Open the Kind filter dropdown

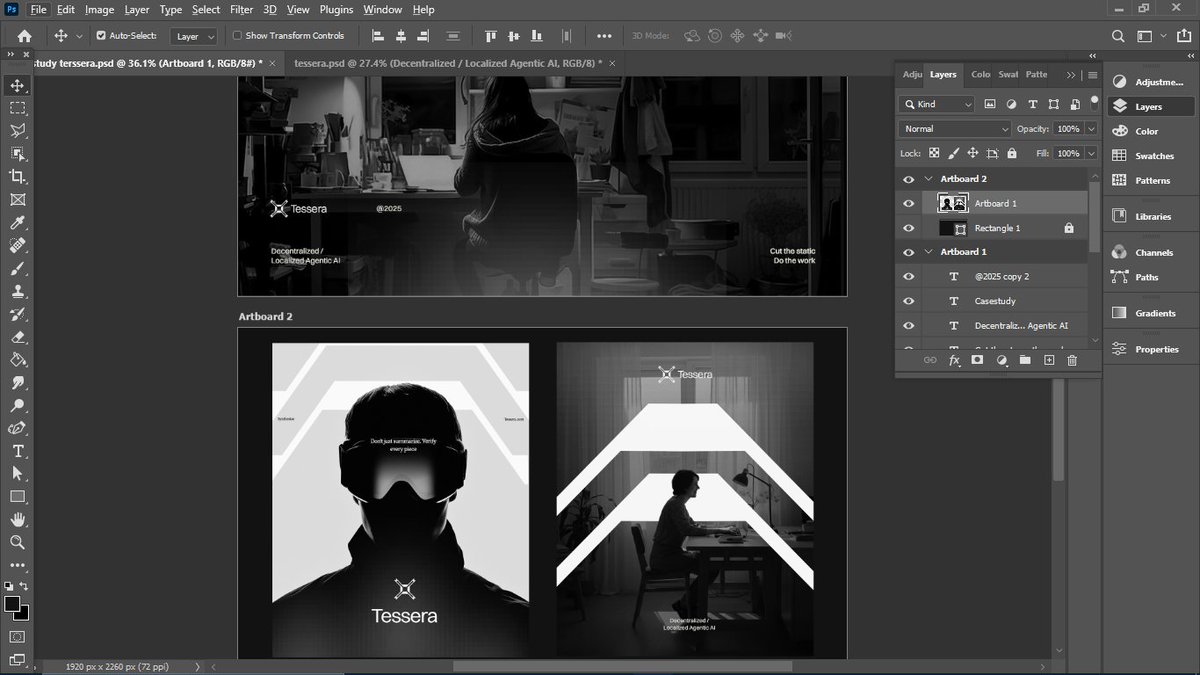click(937, 104)
